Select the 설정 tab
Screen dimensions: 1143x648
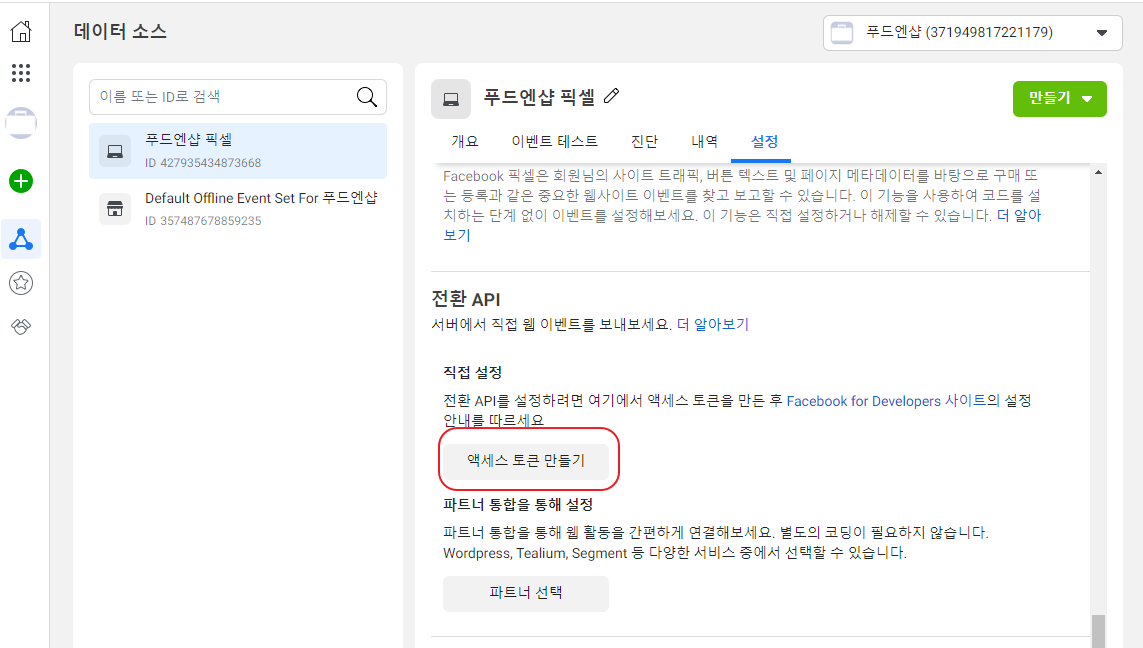764,141
